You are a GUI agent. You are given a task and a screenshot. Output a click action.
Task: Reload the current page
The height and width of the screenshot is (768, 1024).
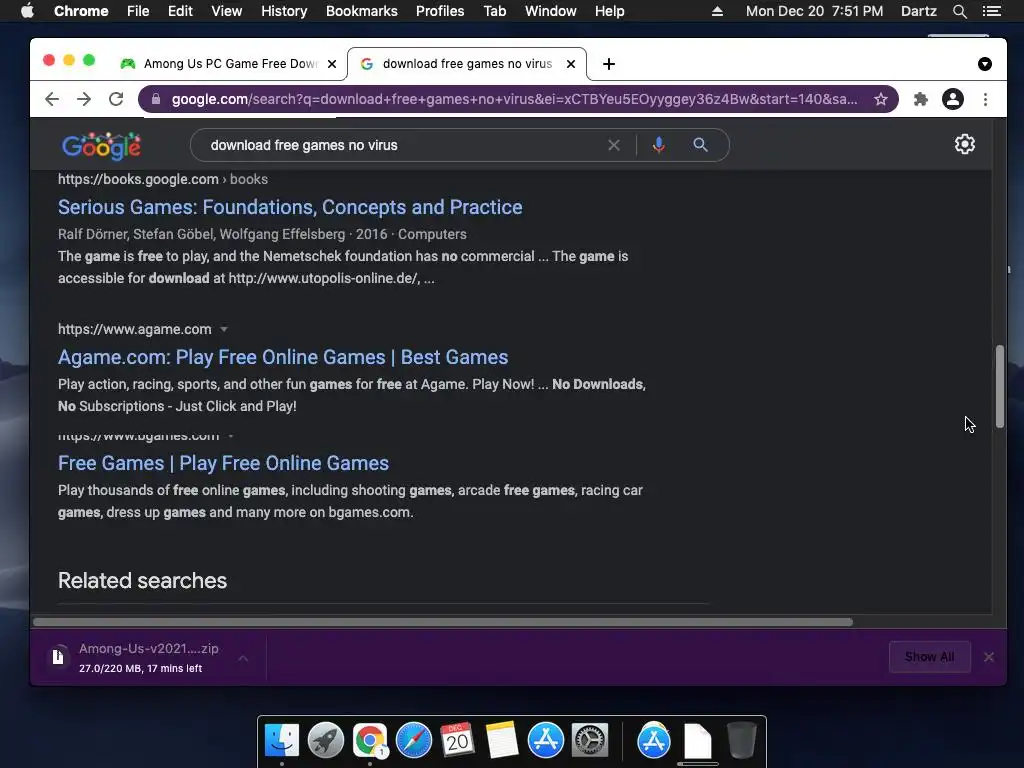[x=116, y=99]
